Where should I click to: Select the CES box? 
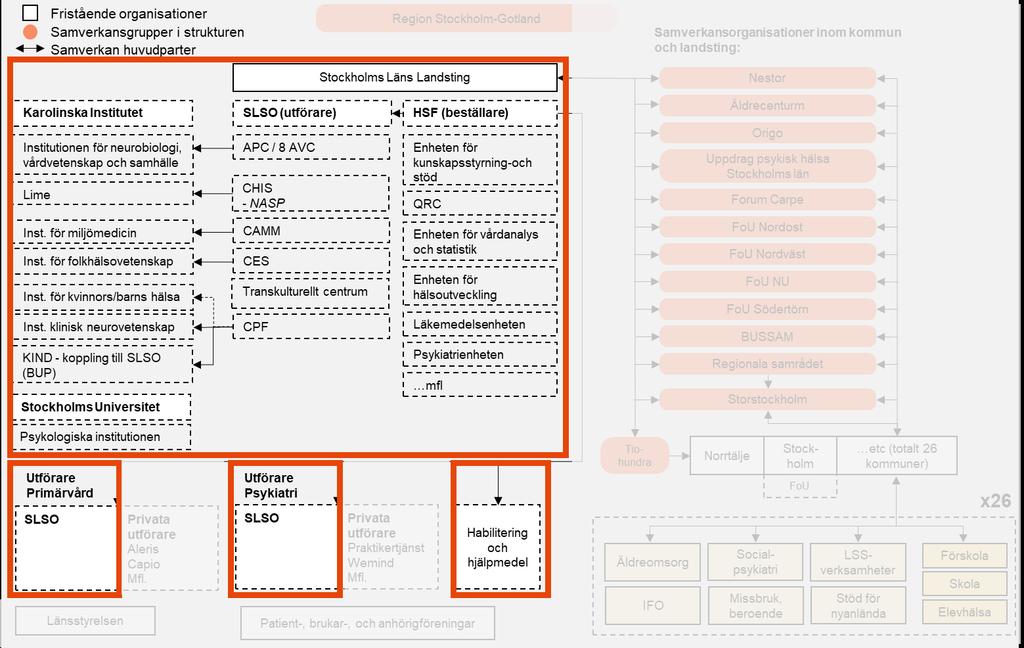(312, 261)
